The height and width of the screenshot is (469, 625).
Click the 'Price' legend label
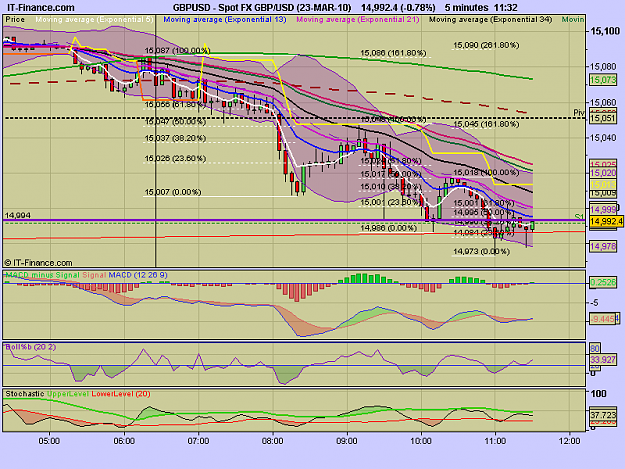[x=15, y=19]
